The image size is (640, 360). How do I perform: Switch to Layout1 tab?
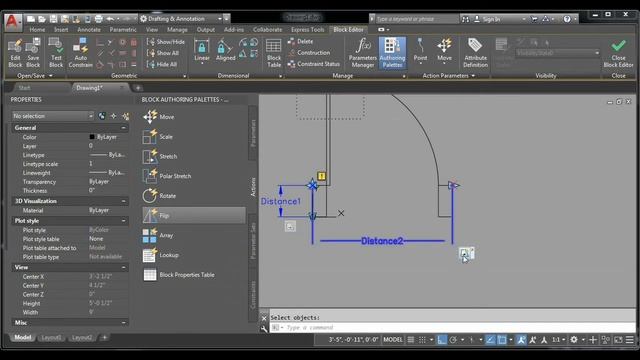point(51,338)
